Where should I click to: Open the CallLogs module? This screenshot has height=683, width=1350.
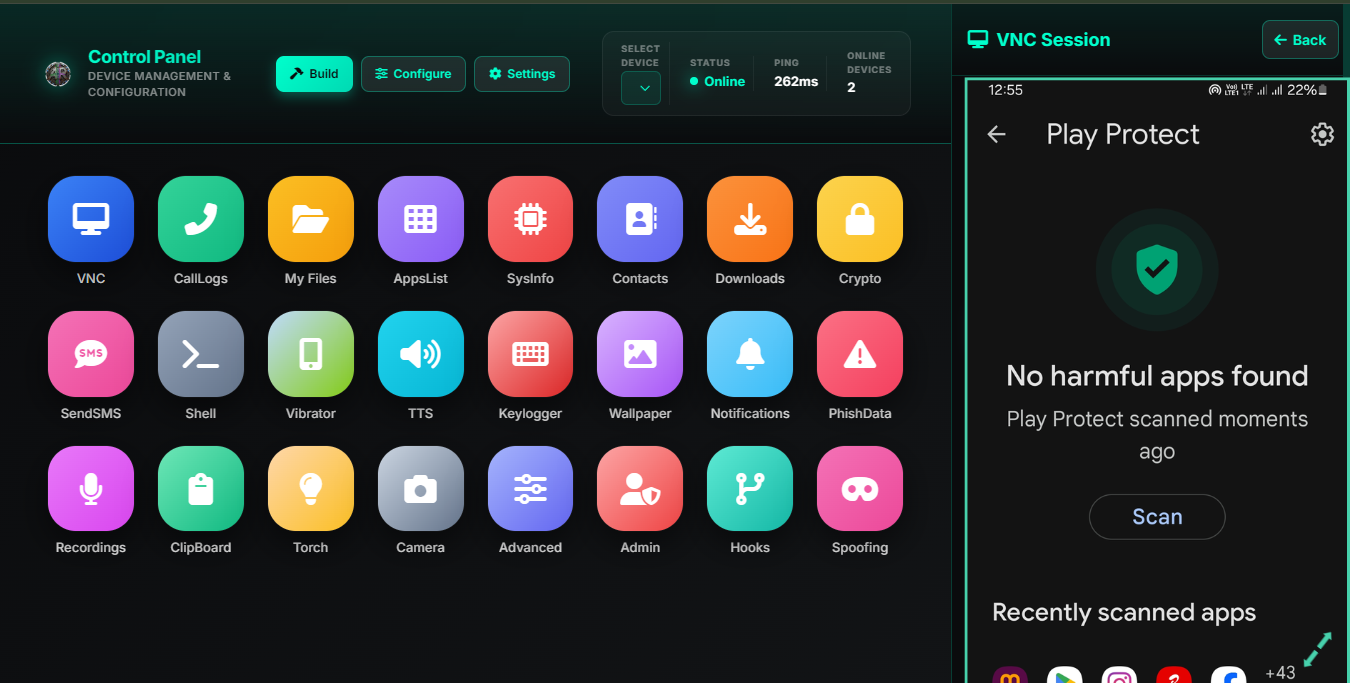(200, 218)
